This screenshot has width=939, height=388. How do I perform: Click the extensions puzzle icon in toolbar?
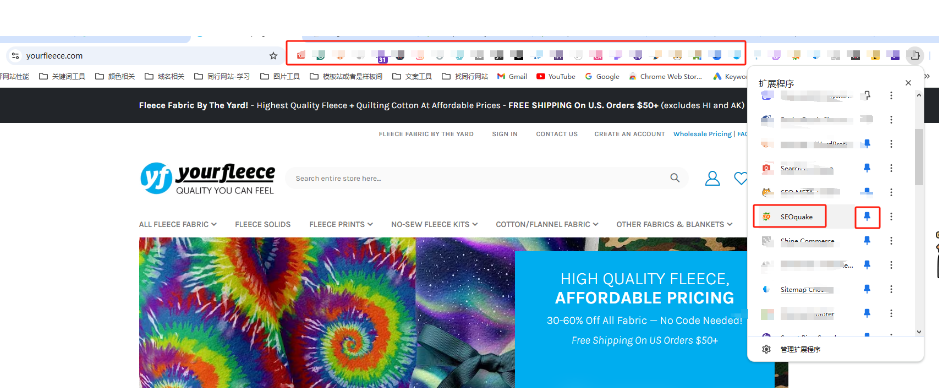click(x=914, y=56)
